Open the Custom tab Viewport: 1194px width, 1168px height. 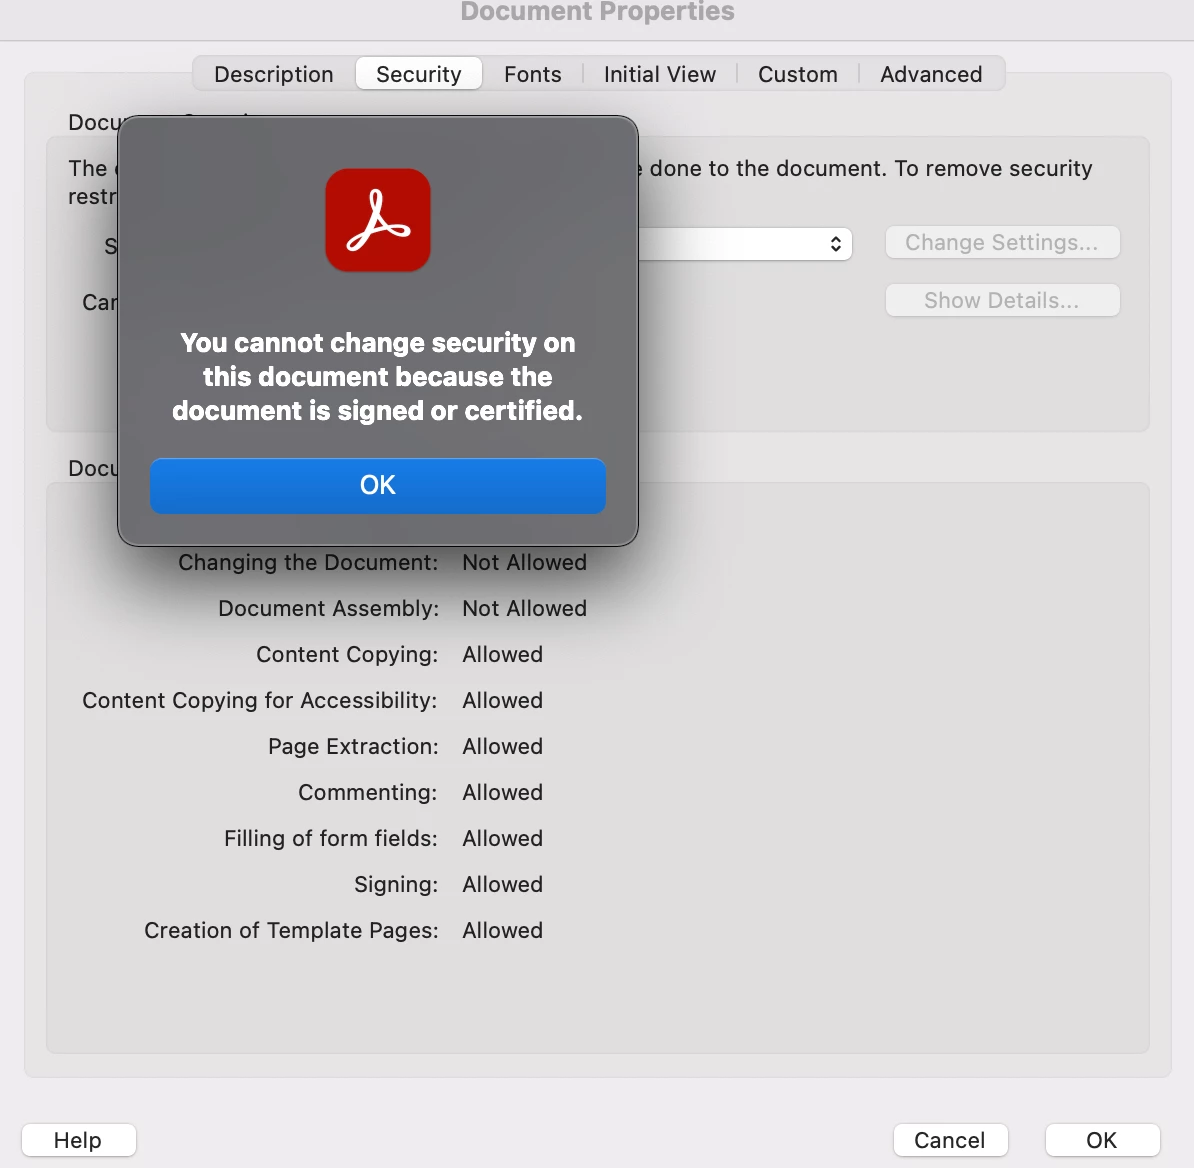pos(797,74)
